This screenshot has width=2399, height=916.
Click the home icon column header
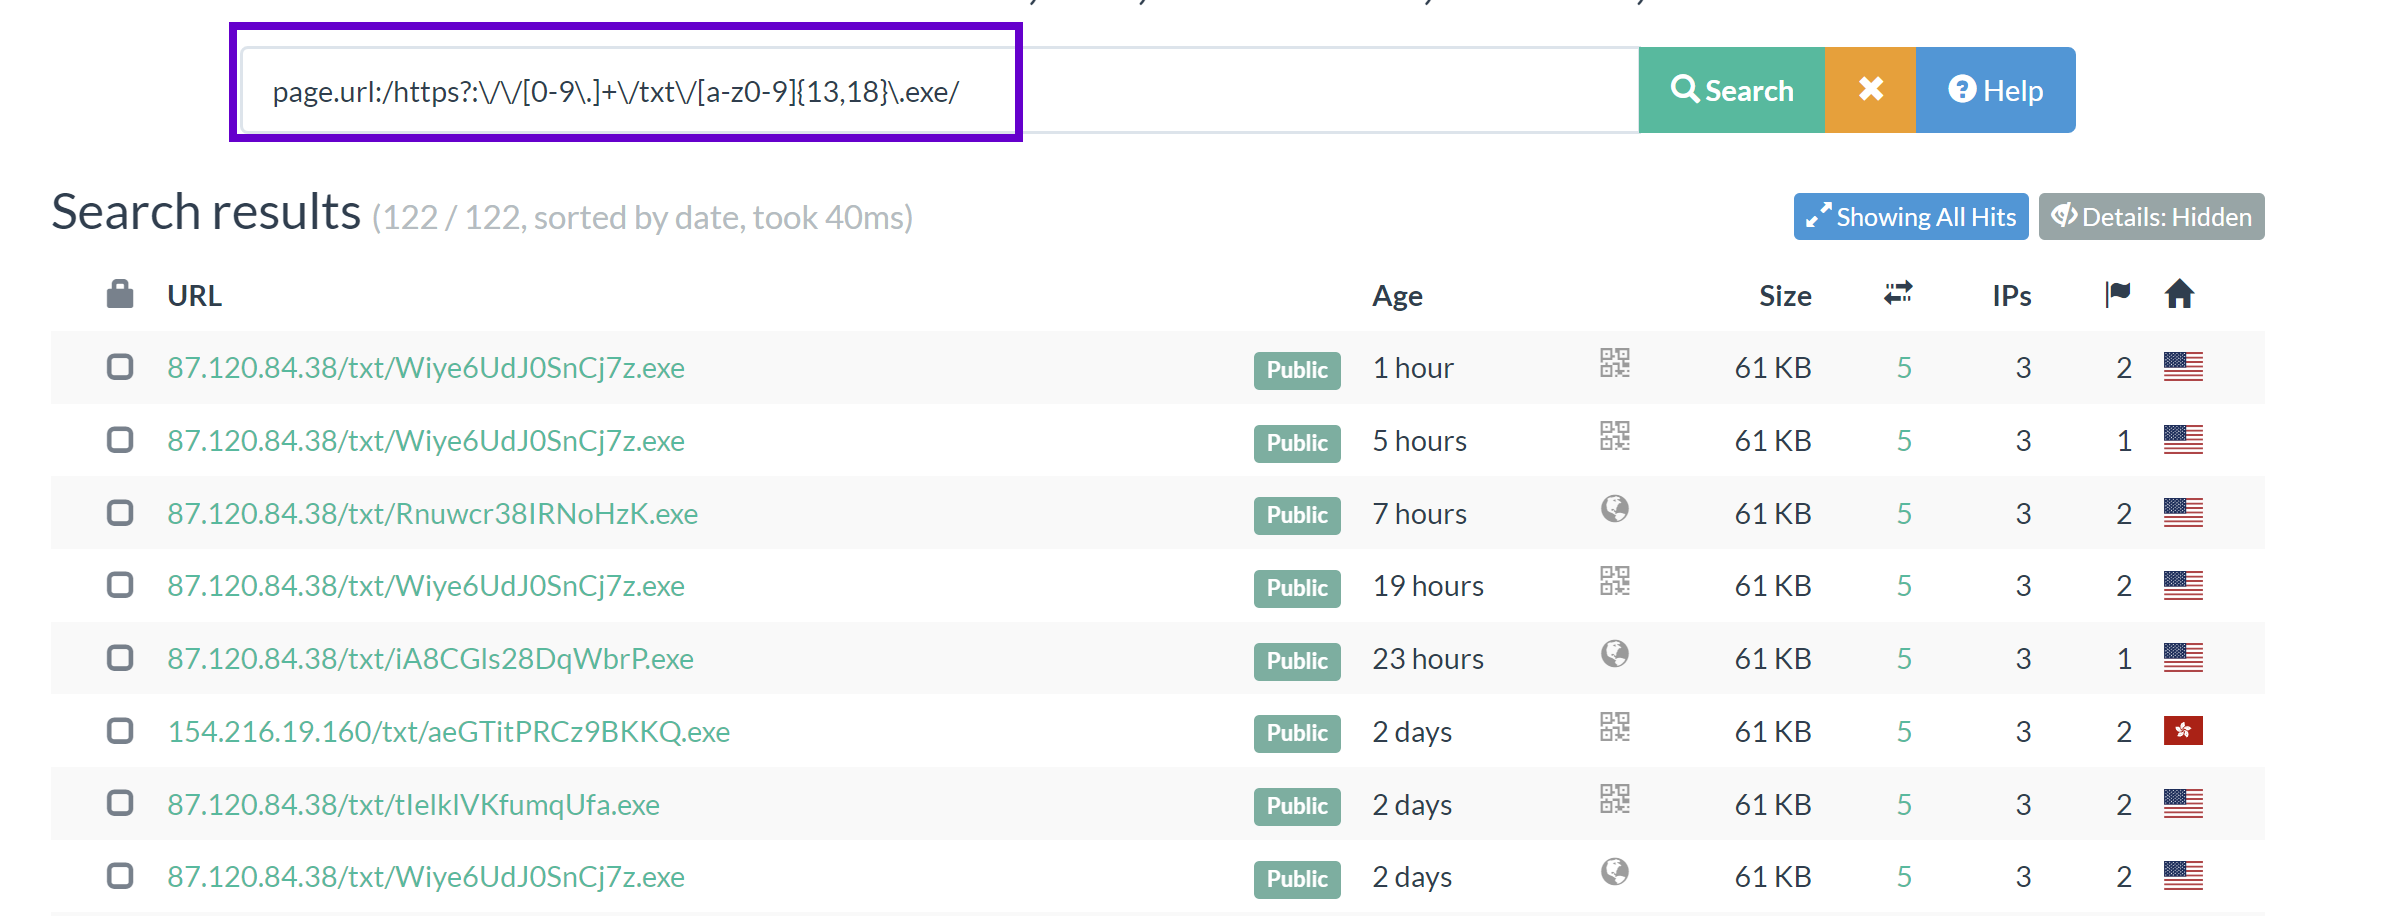tap(2179, 293)
